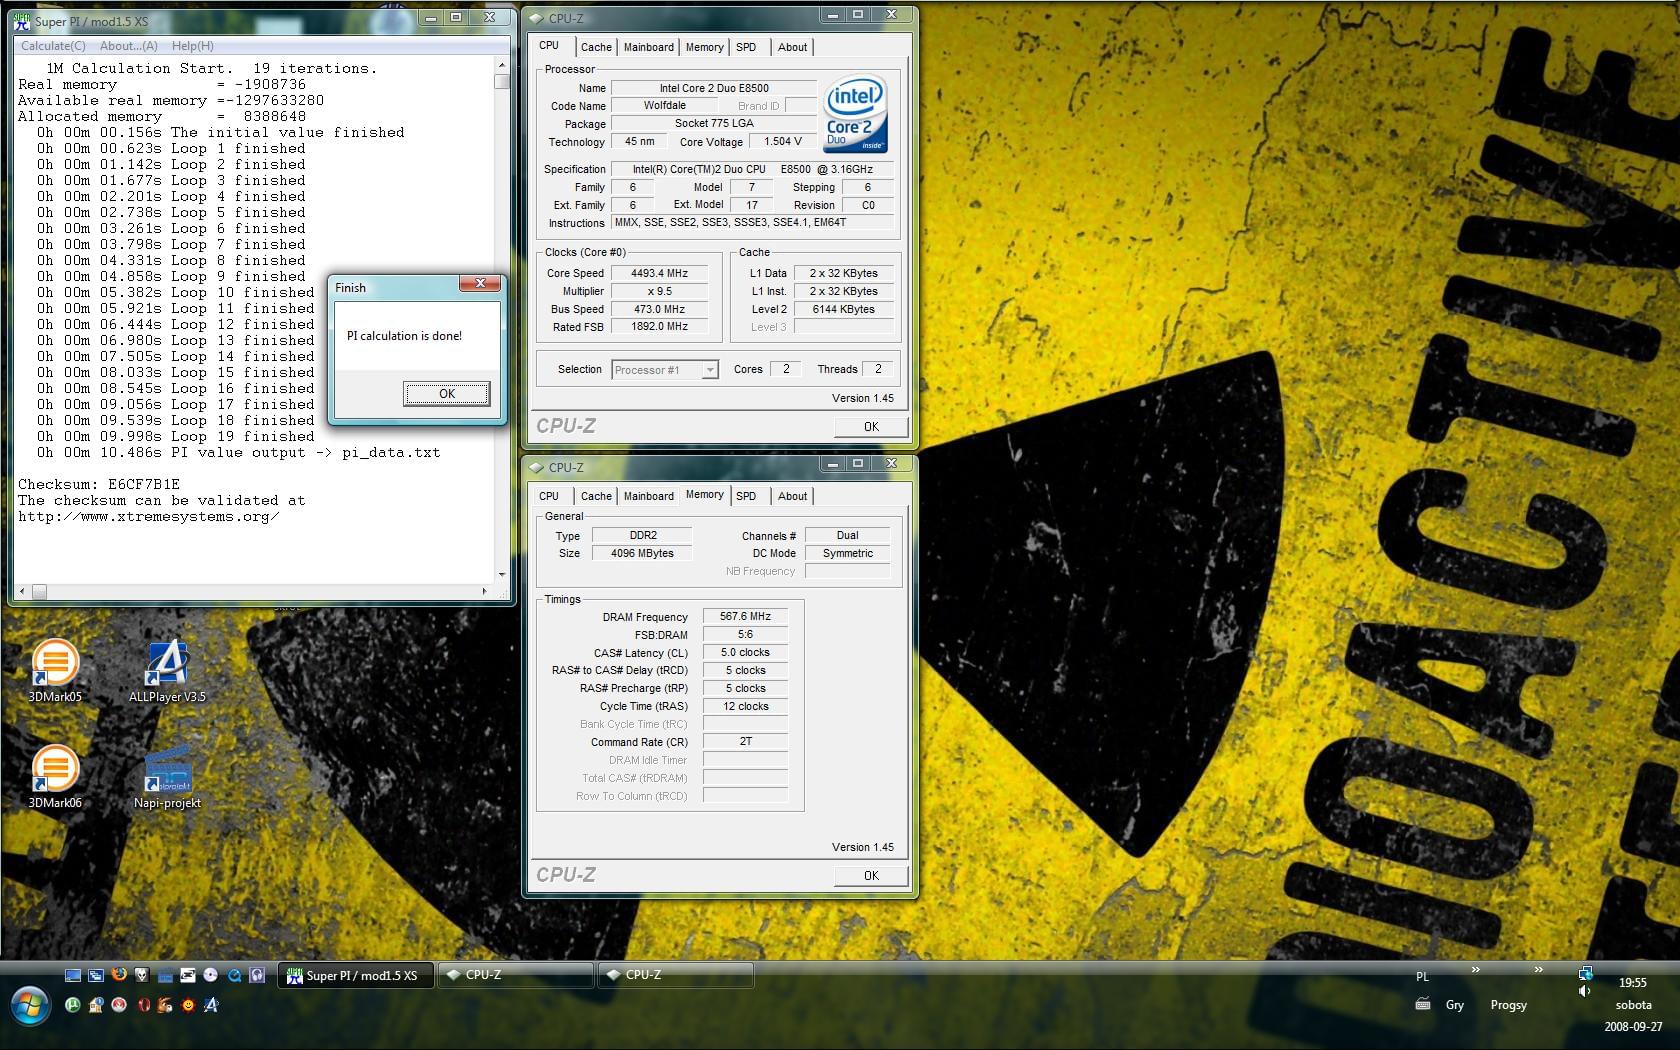Open the Progsy taskbar toolbar

click(1508, 1005)
